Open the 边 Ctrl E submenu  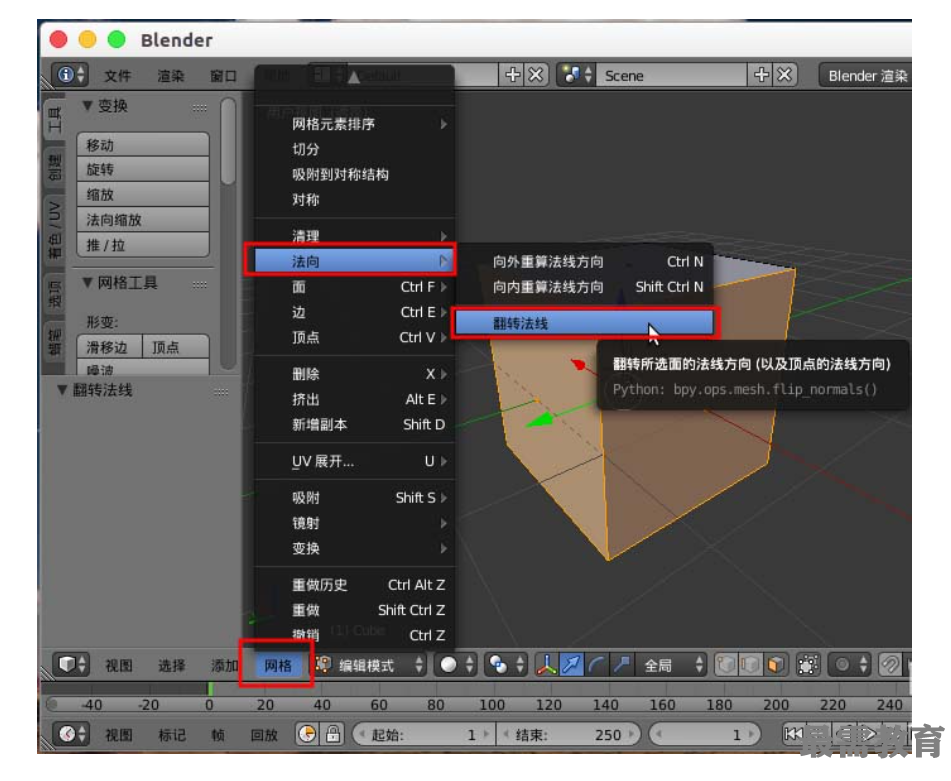tap(354, 312)
